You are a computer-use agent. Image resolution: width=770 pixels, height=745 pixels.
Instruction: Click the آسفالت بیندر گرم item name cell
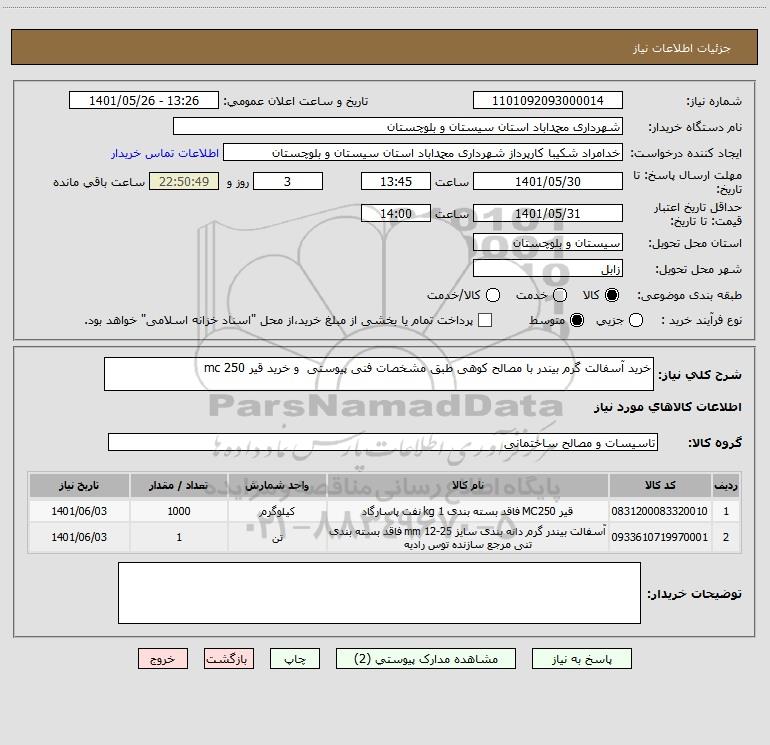pyautogui.click(x=468, y=538)
